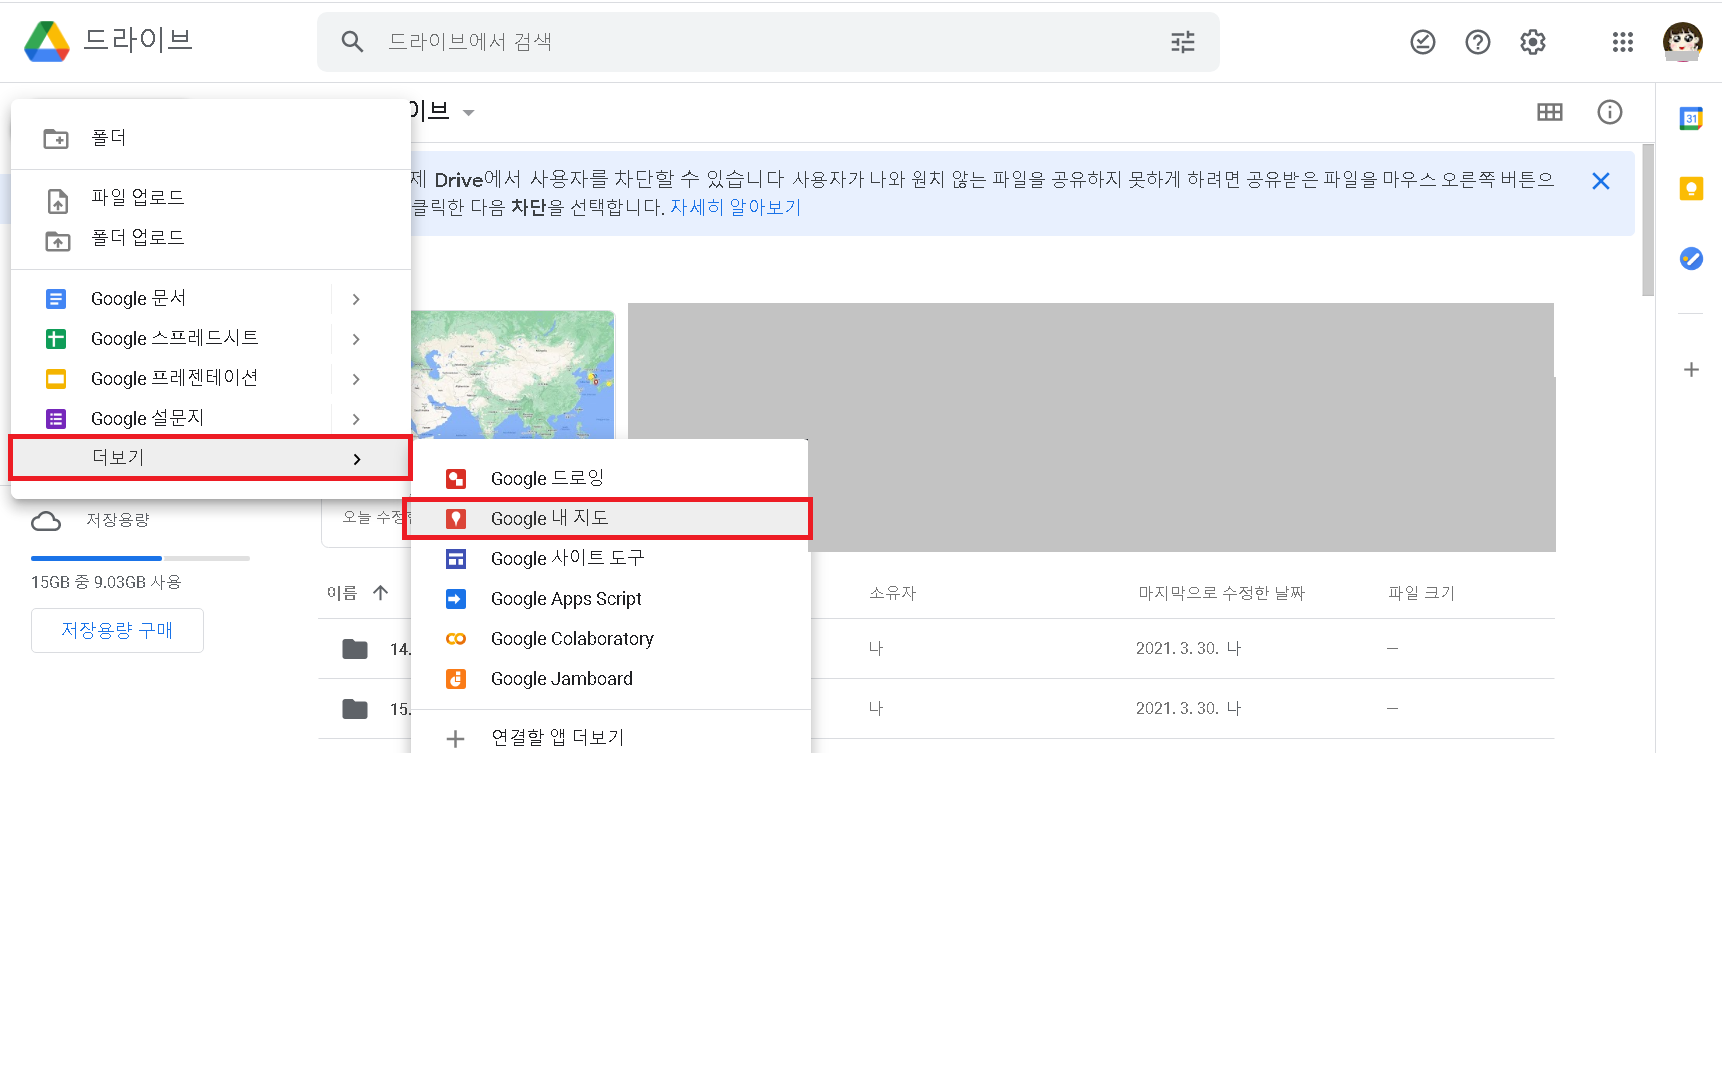Open search options filter icon
Screen dimensions: 1722x1078
[1183, 42]
